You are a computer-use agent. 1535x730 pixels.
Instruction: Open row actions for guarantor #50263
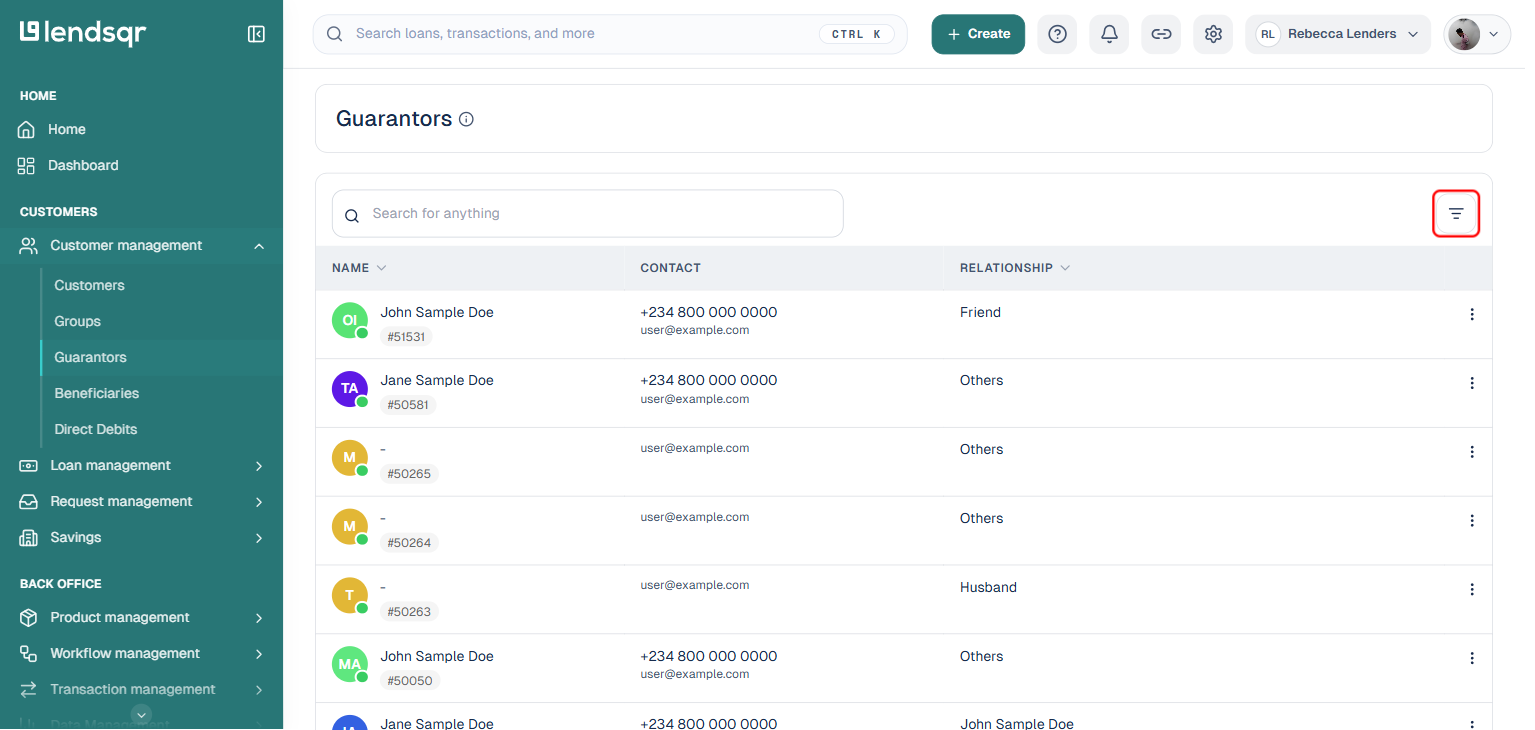point(1471,590)
